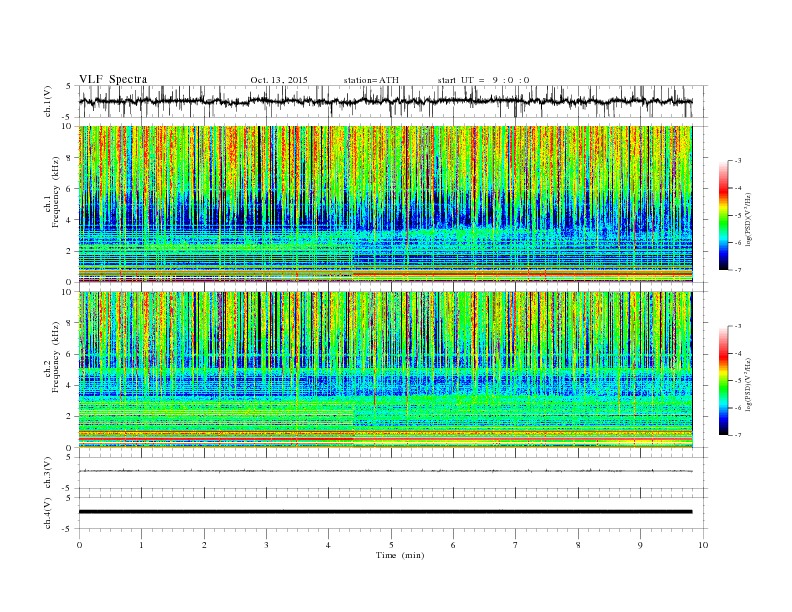Image resolution: width=792 pixels, height=612 pixels.
Task: Click the thin ch.3 voltage trace
Action: click(x=385, y=471)
